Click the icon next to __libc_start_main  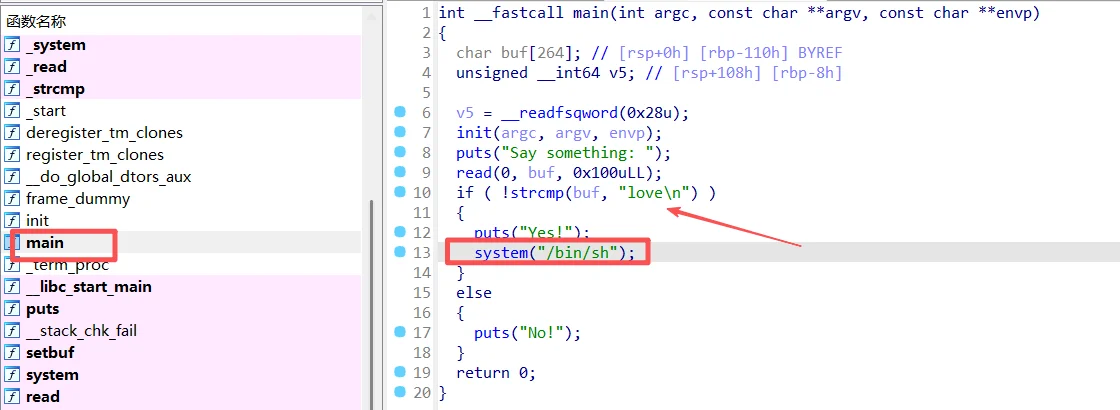pyautogui.click(x=12, y=287)
